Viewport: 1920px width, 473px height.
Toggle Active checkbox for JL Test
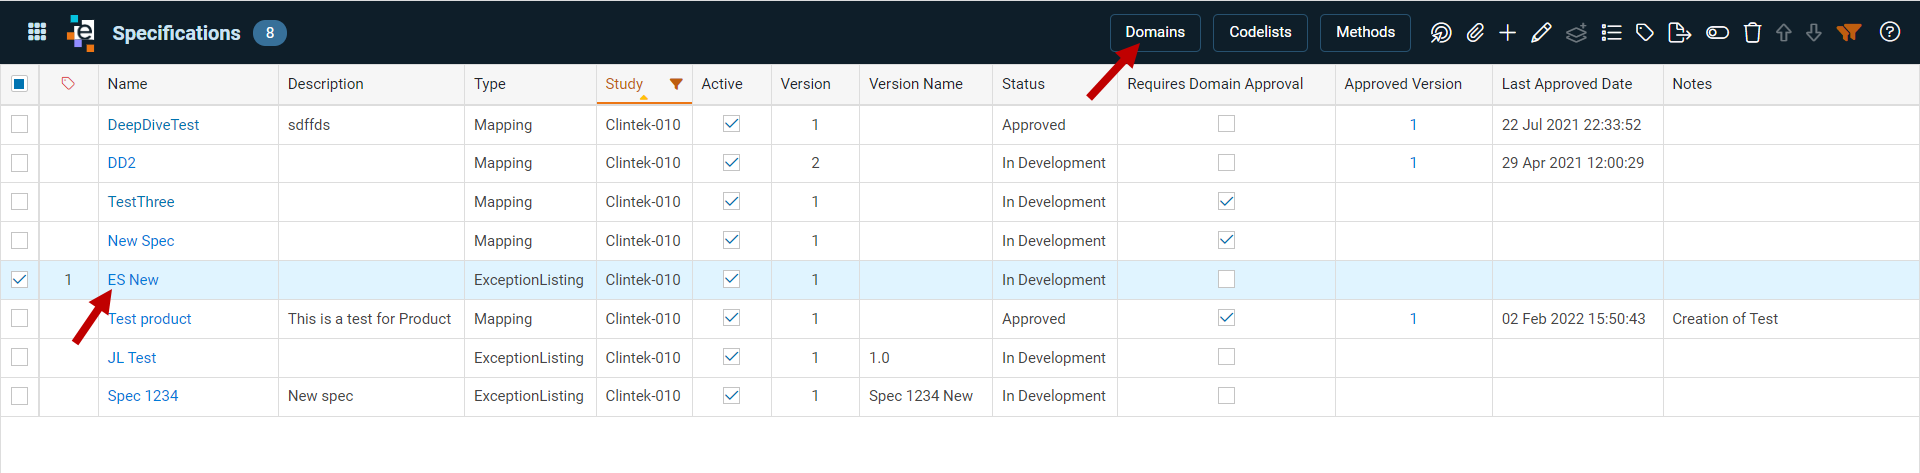pos(731,357)
